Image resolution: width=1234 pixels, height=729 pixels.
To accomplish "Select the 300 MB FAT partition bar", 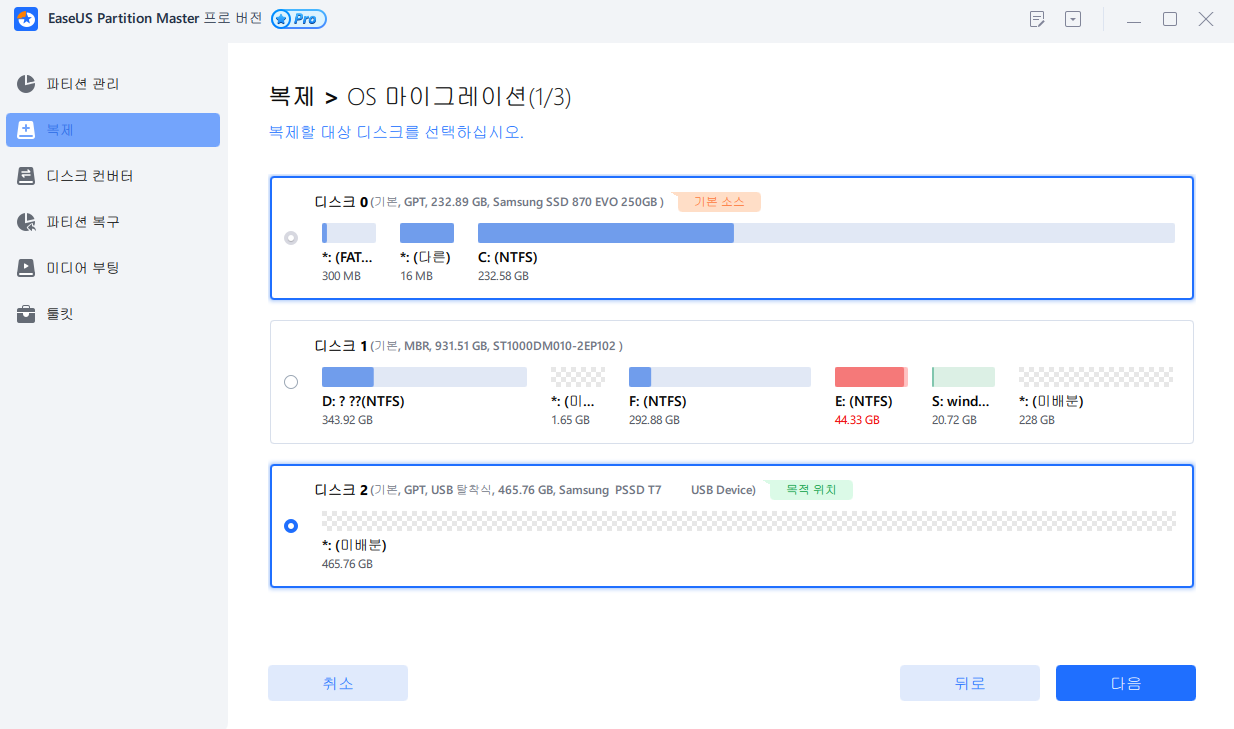I will pyautogui.click(x=349, y=233).
